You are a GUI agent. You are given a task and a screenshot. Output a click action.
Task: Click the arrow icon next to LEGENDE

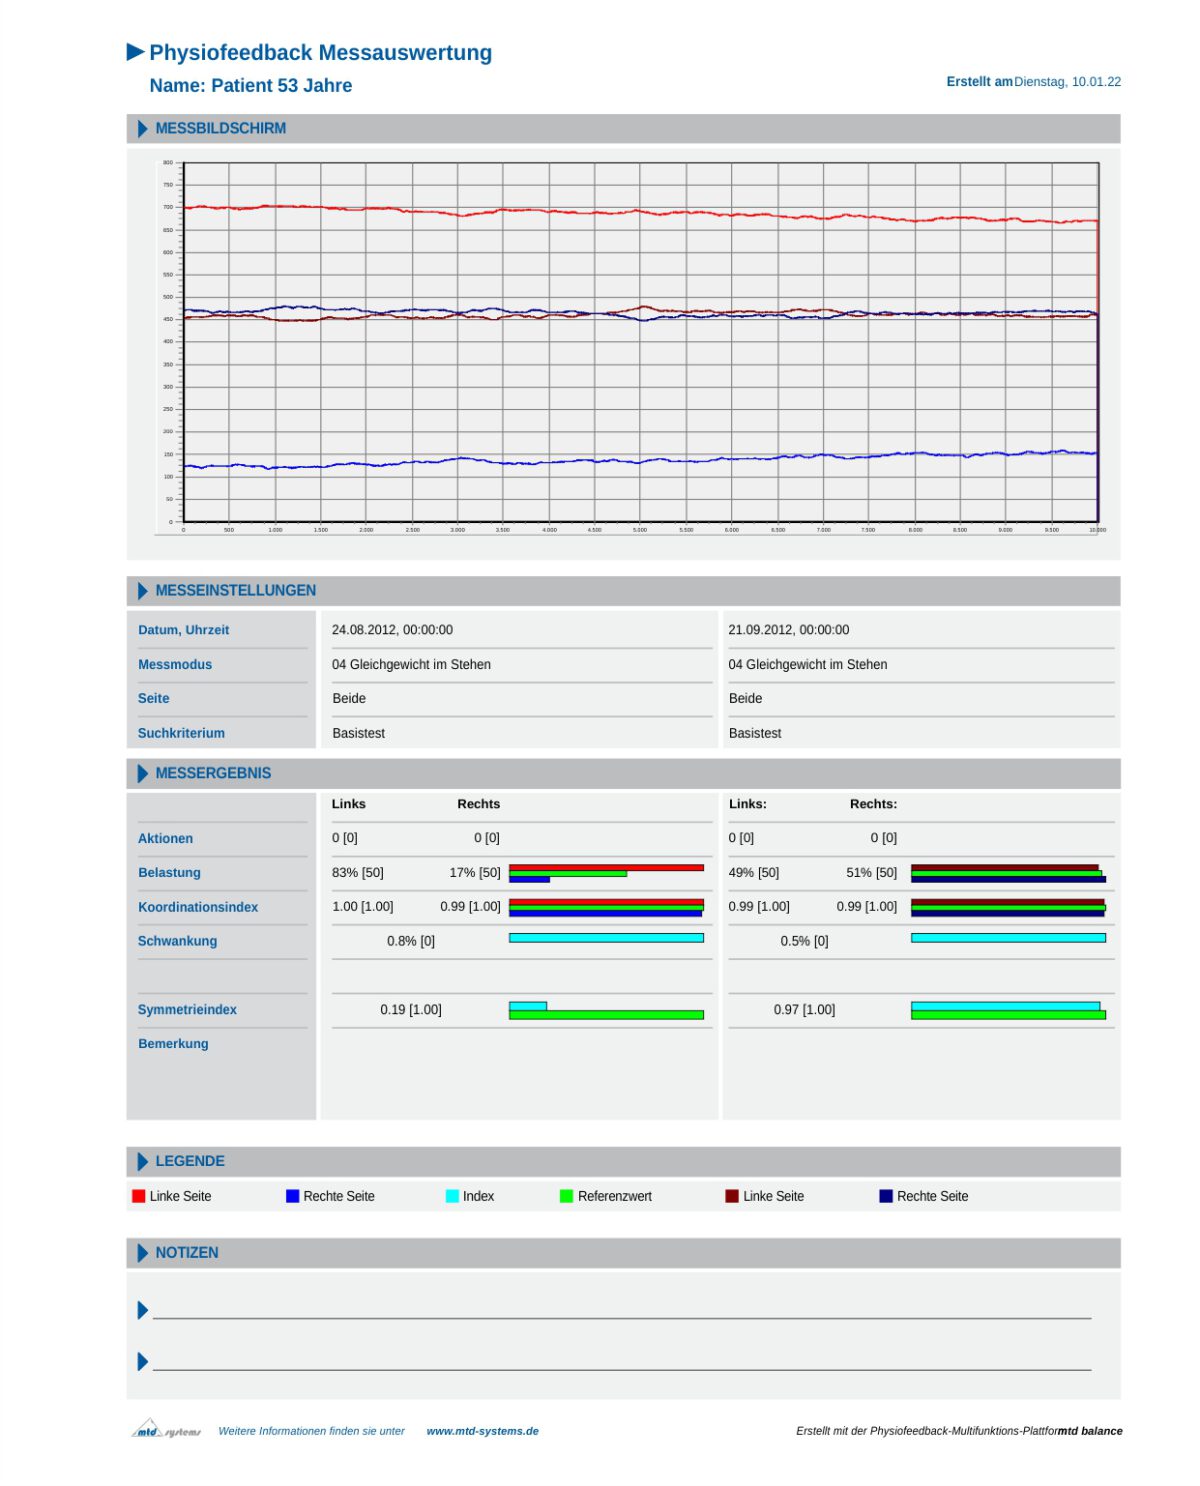141,1161
